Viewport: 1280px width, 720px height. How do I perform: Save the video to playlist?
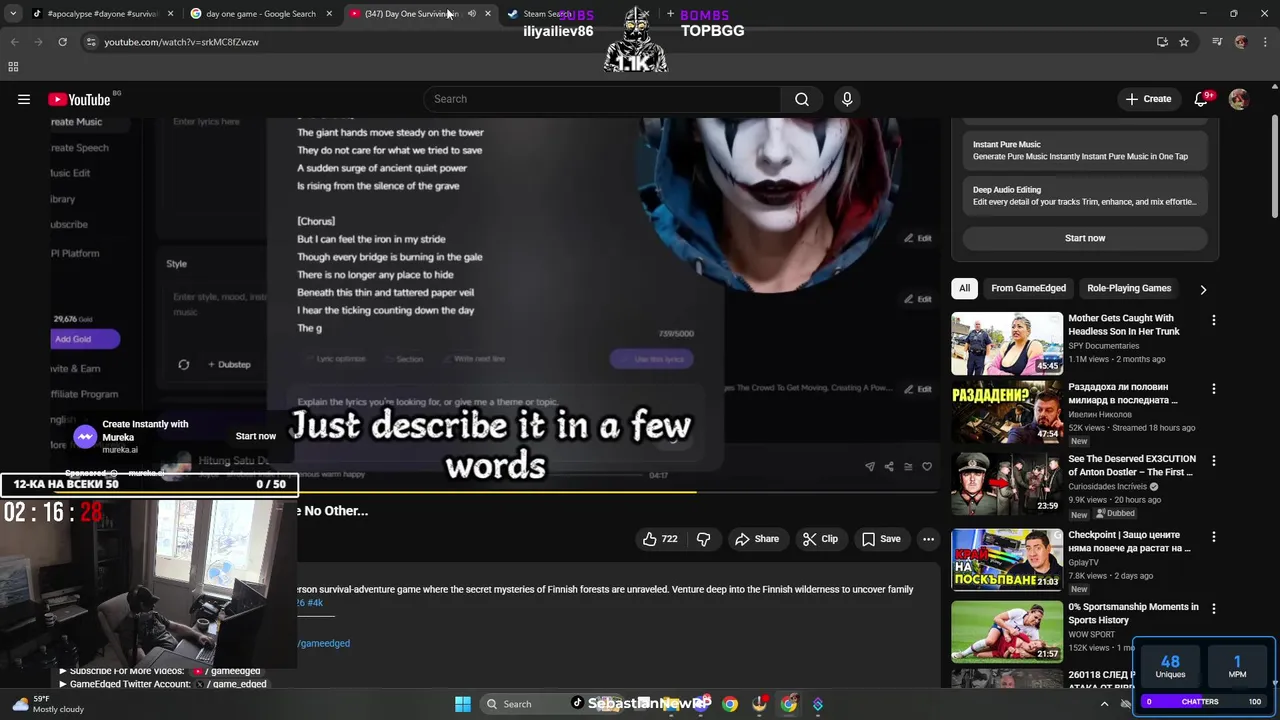[x=881, y=539]
